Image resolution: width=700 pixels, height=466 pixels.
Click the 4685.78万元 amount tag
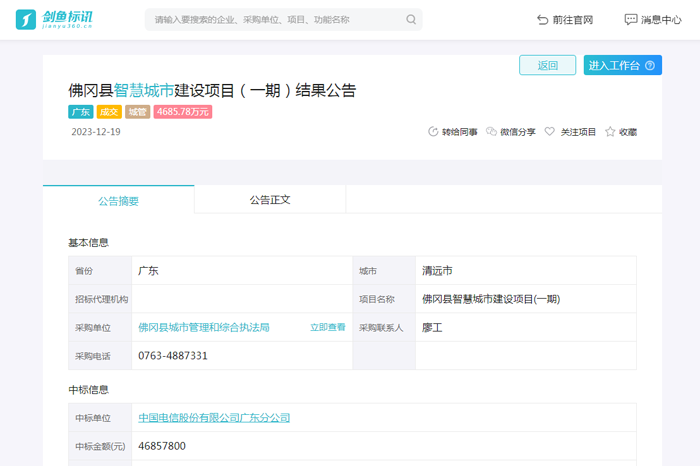click(x=183, y=112)
